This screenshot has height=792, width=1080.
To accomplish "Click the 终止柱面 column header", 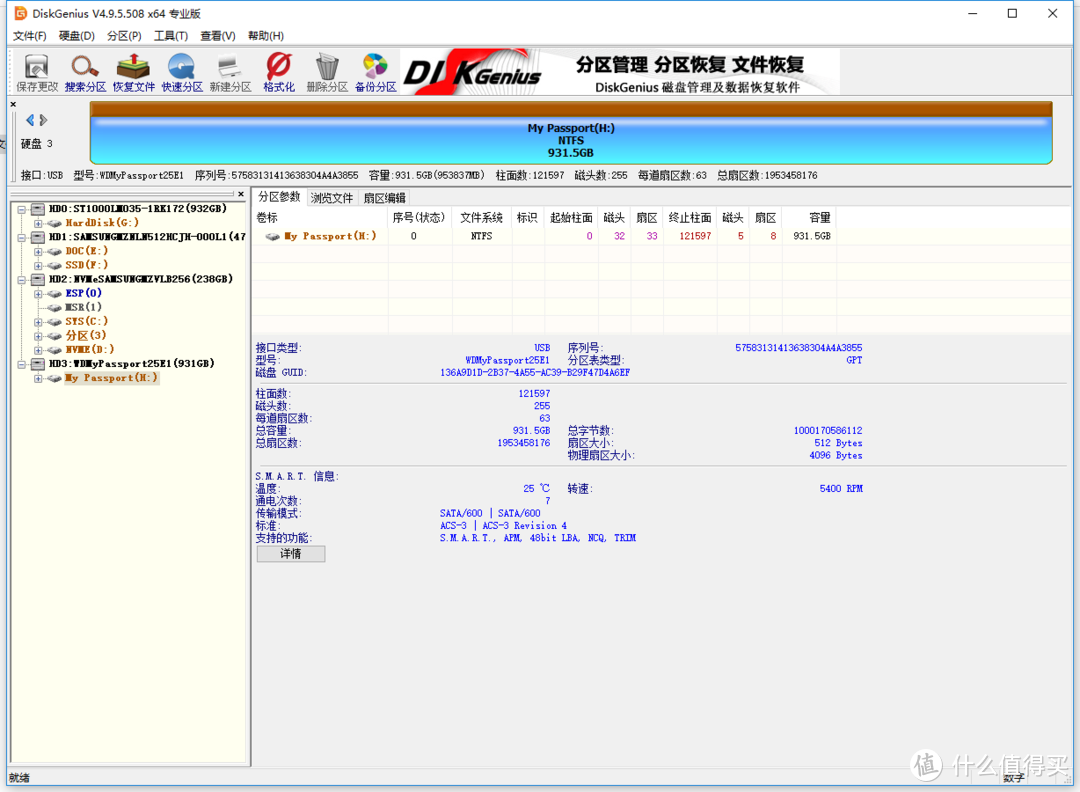I will [x=690, y=218].
